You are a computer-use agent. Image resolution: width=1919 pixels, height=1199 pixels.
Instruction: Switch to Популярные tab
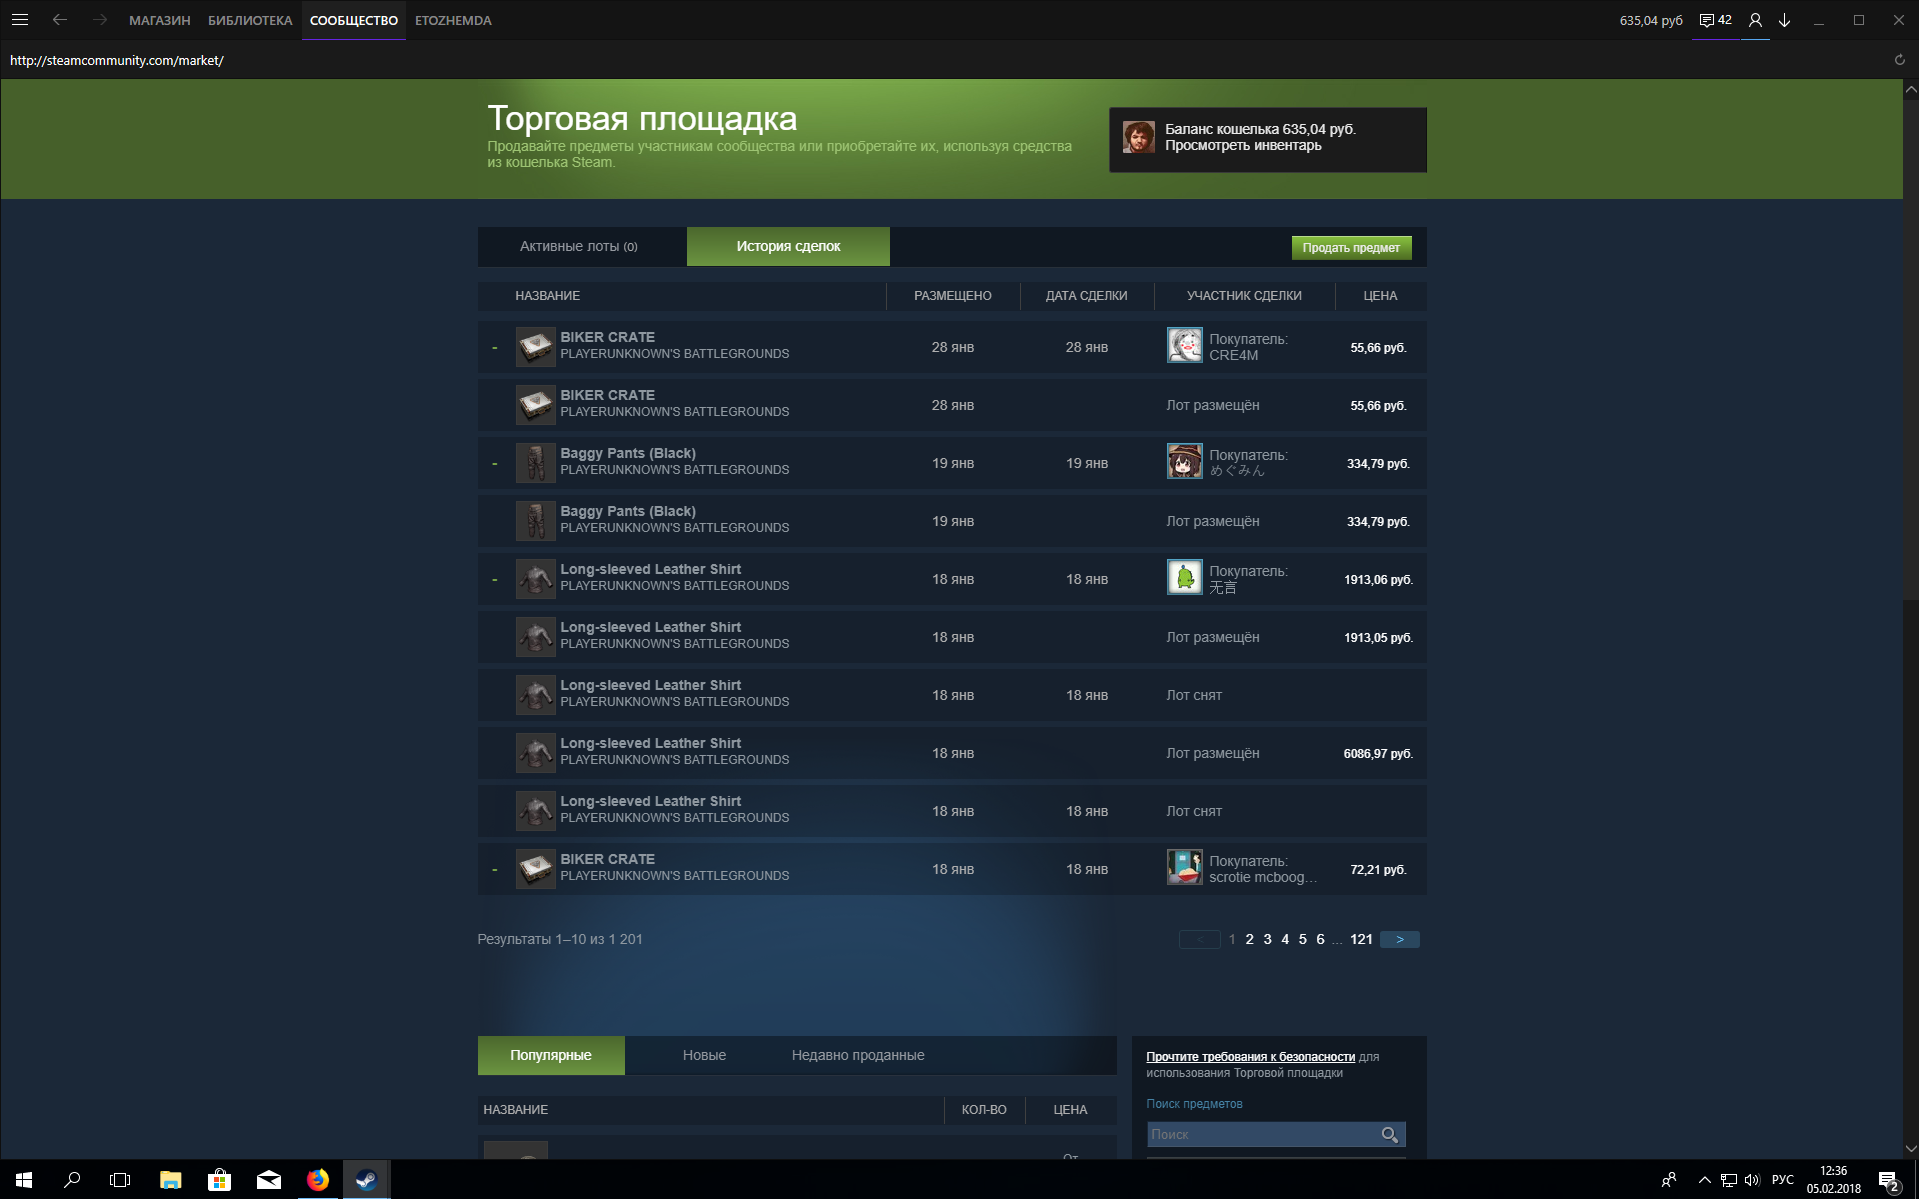(551, 1055)
